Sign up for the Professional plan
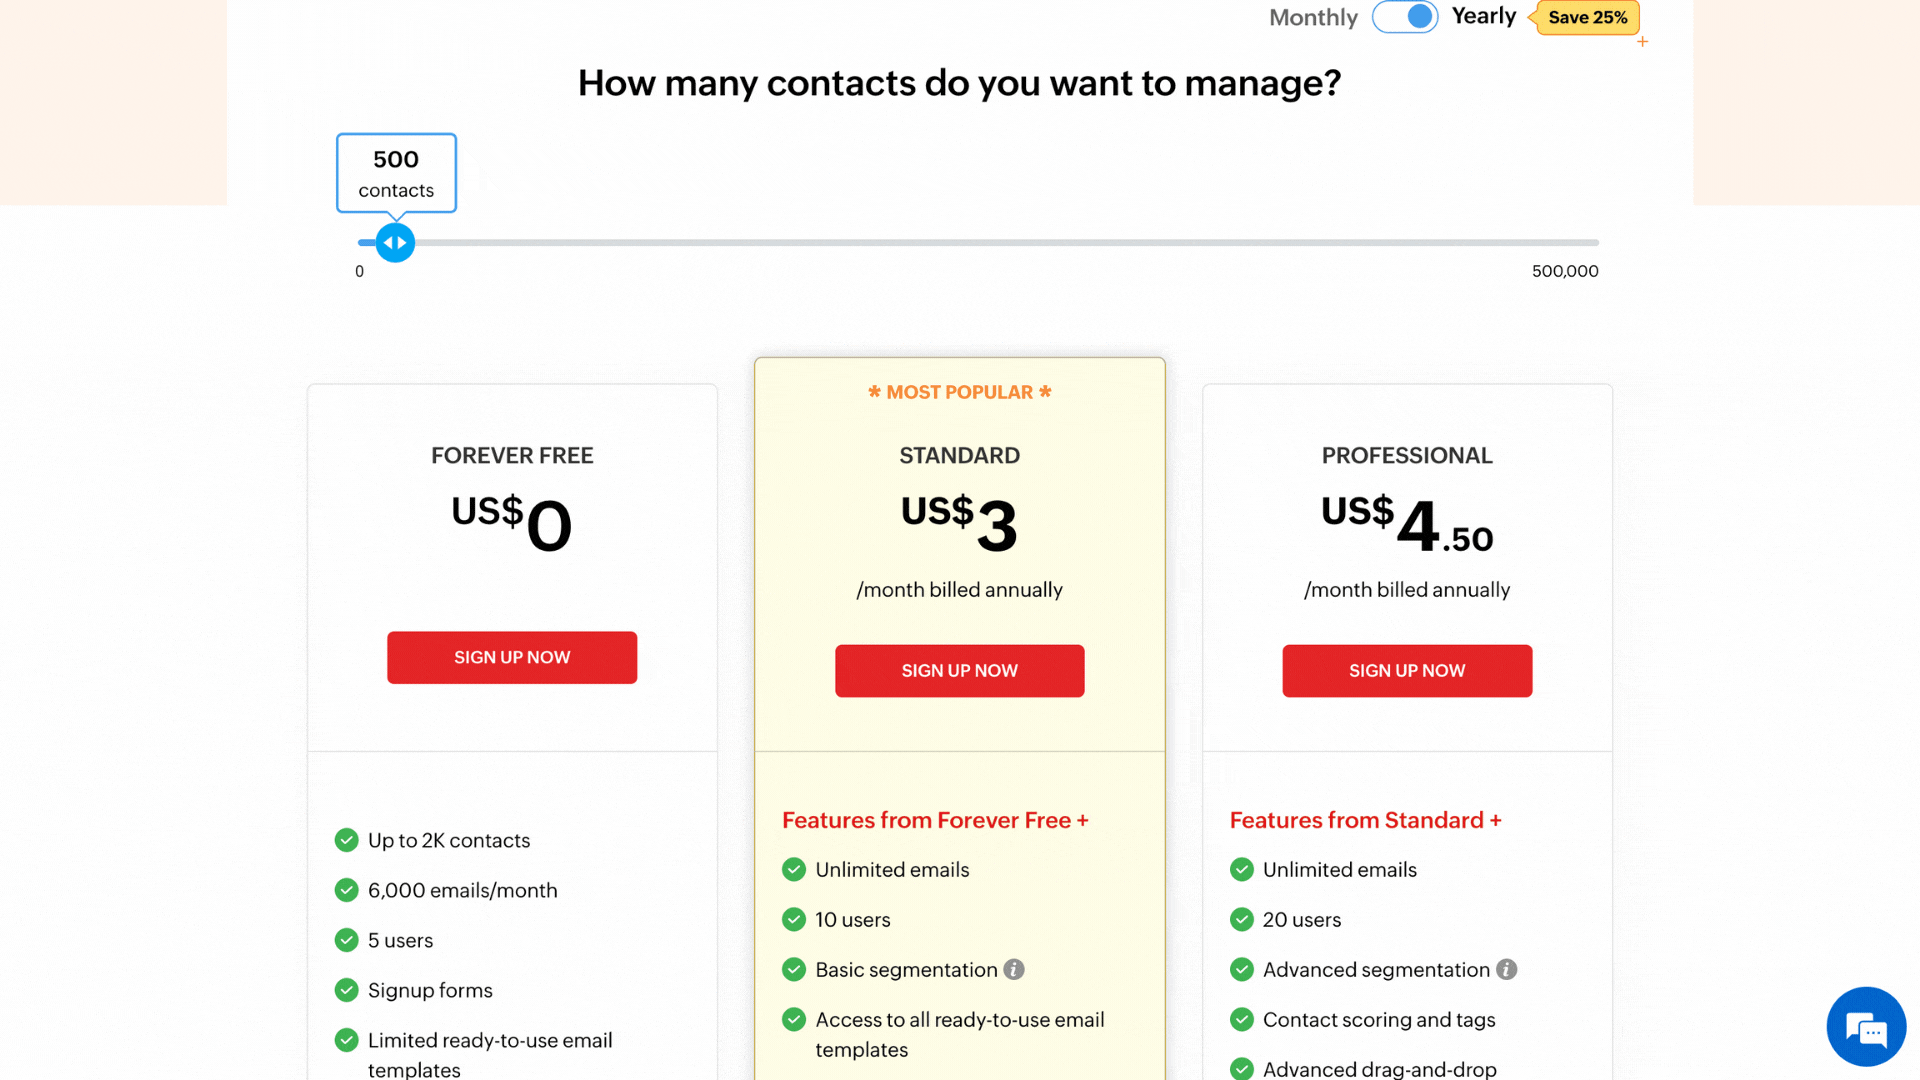Viewport: 1920px width, 1080px height. pyautogui.click(x=1407, y=671)
